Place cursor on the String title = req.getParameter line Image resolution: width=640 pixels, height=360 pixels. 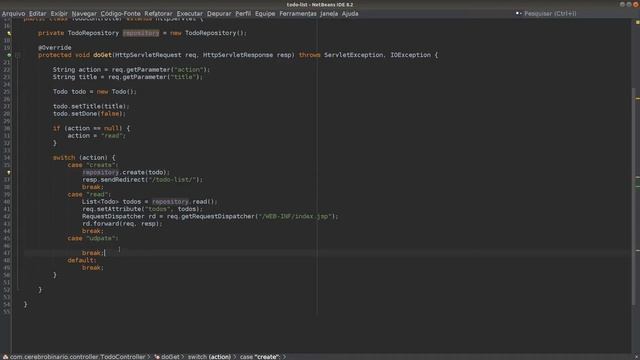tap(127, 77)
